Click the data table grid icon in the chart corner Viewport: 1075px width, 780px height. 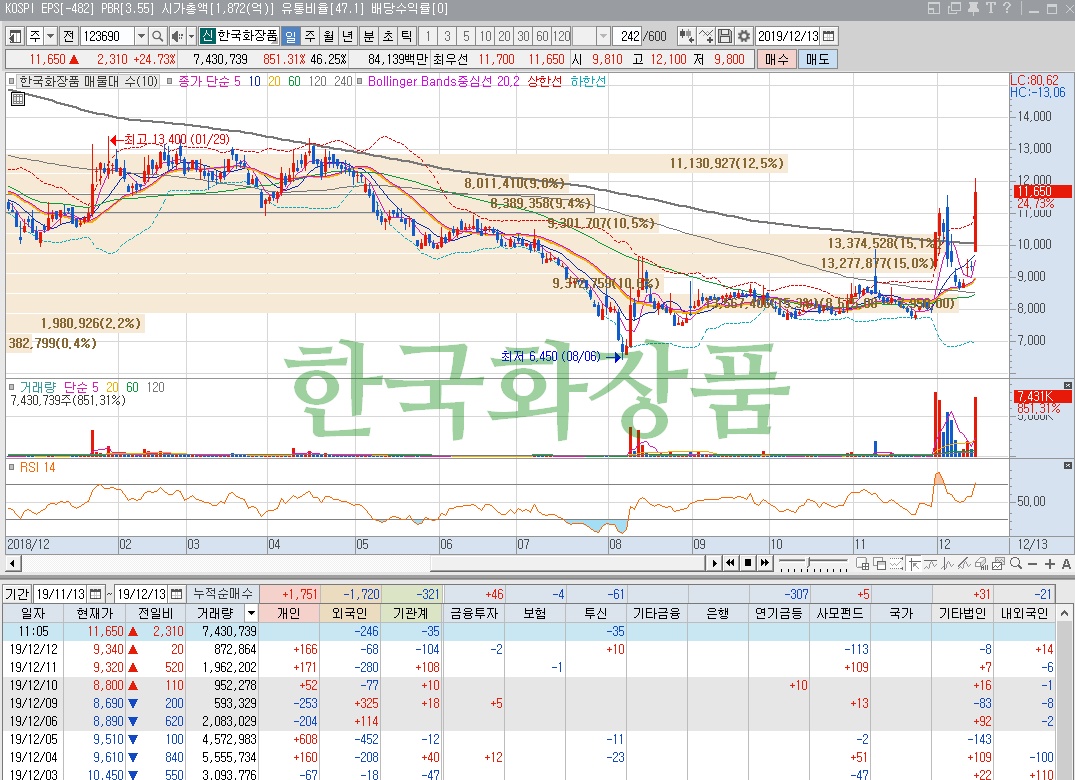[x=18, y=99]
